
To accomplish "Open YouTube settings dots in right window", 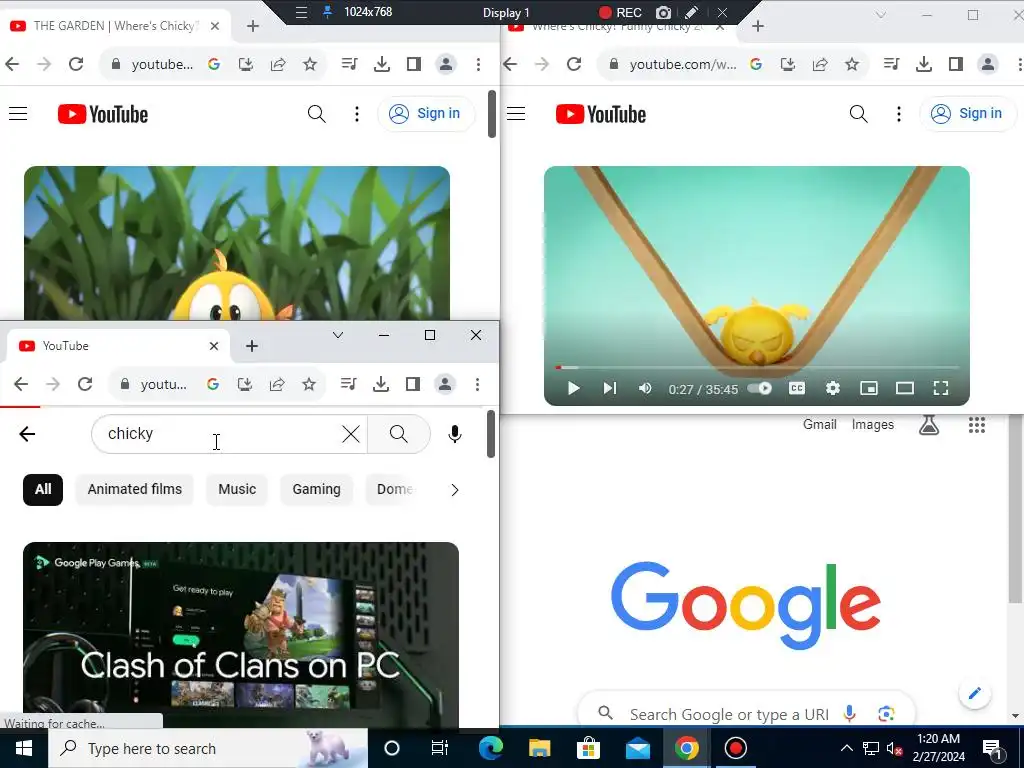I will click(899, 114).
